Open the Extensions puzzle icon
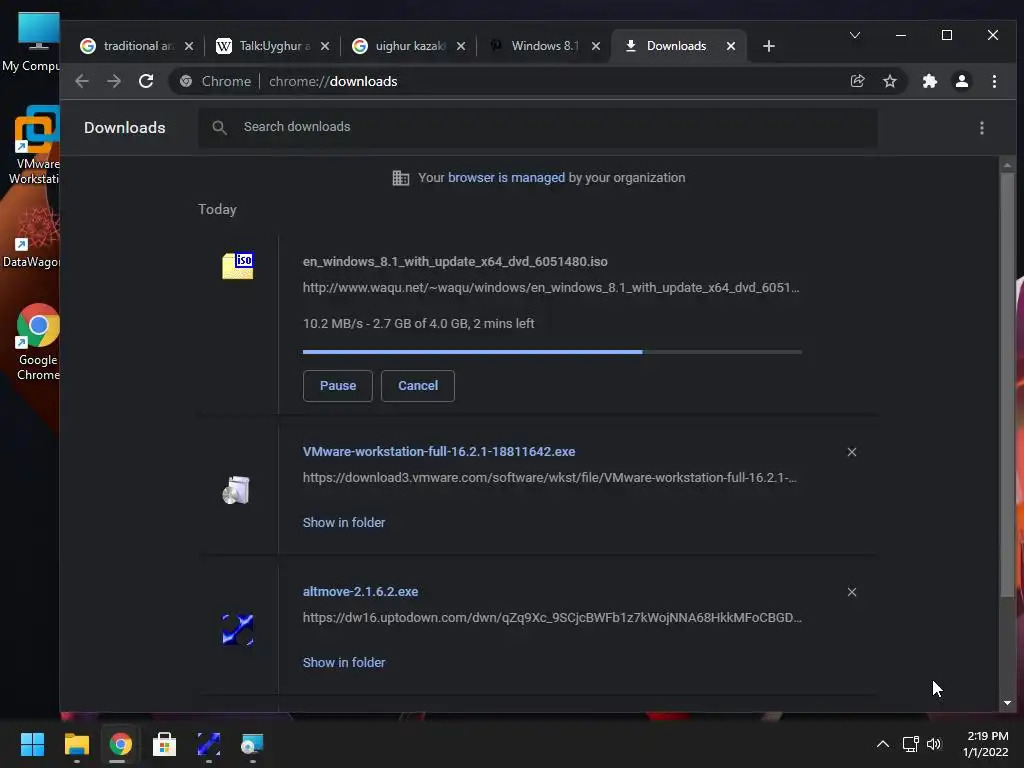 (x=929, y=81)
